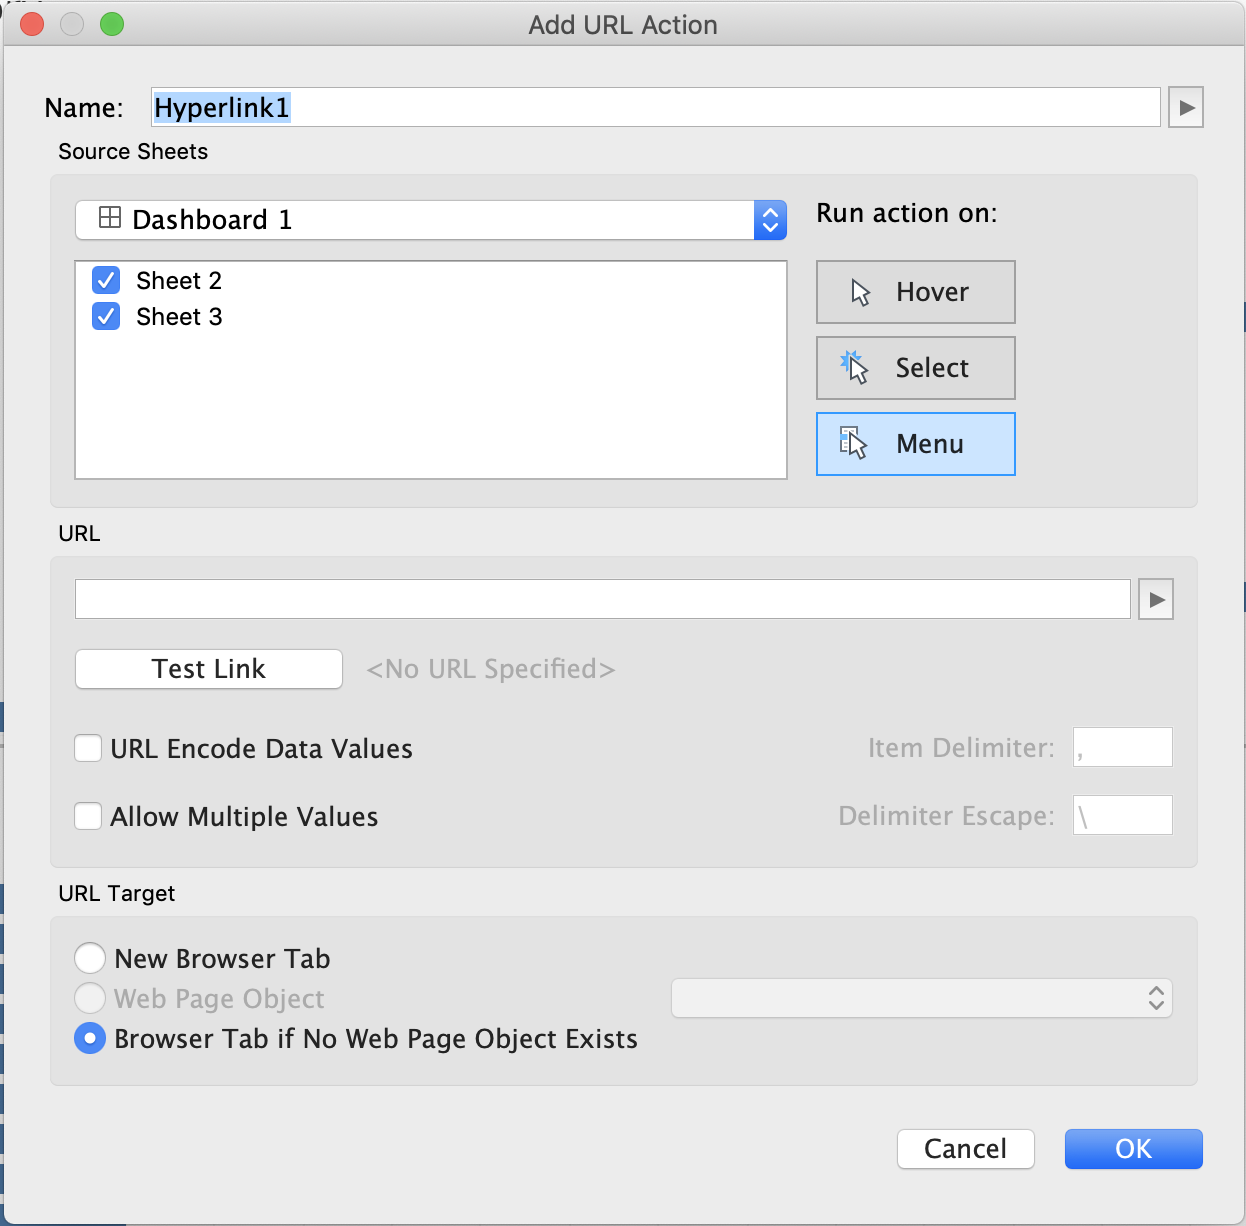Click the Item Delimiter field
Image resolution: width=1246 pixels, height=1226 pixels.
coord(1122,748)
